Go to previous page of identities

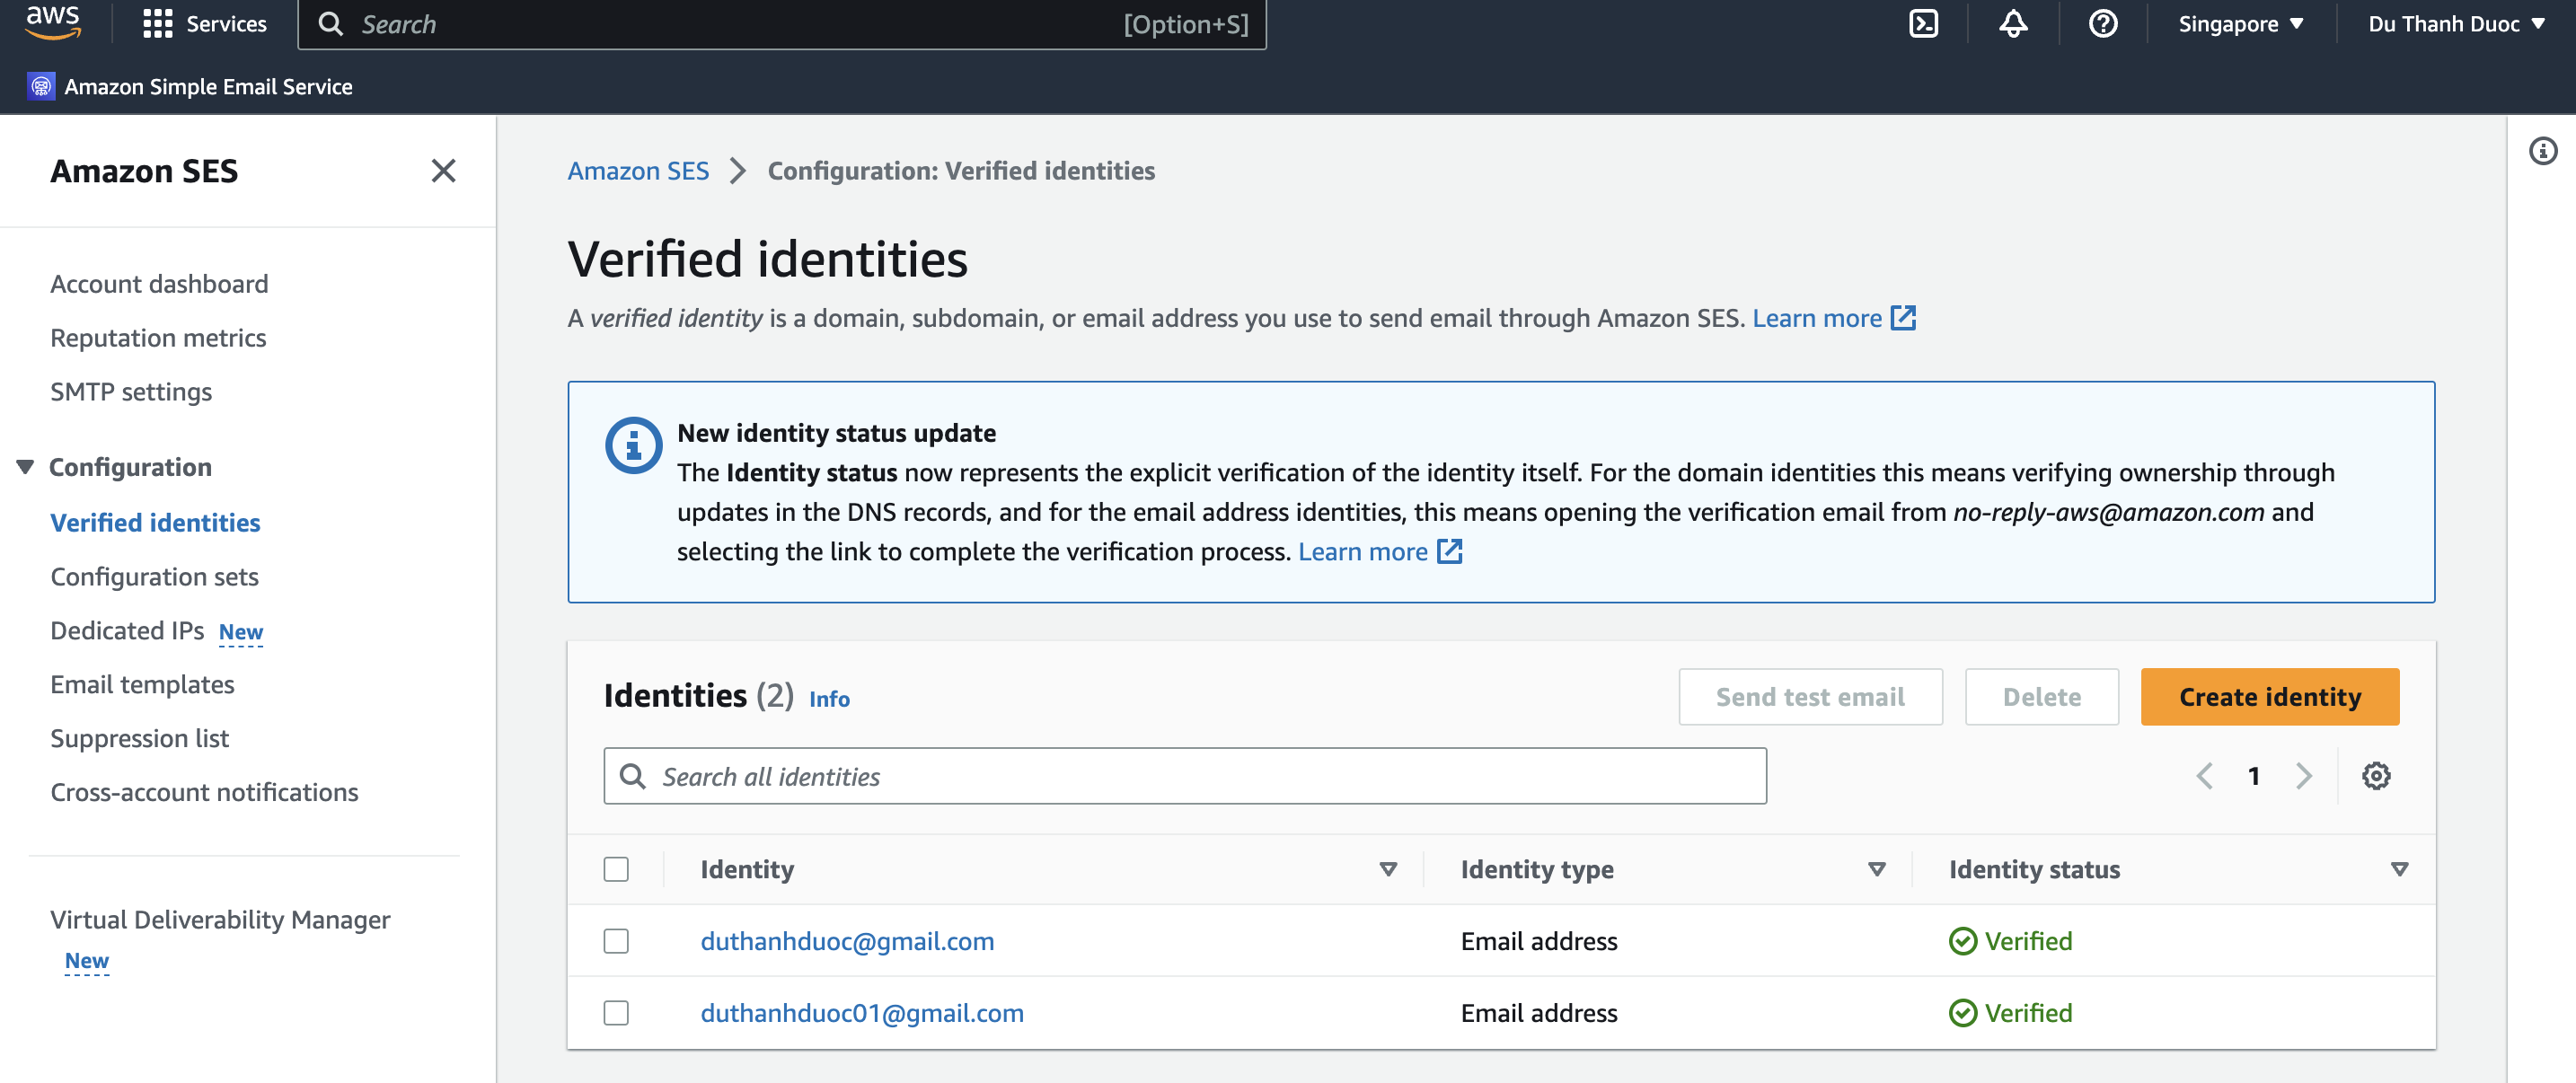(x=2204, y=776)
